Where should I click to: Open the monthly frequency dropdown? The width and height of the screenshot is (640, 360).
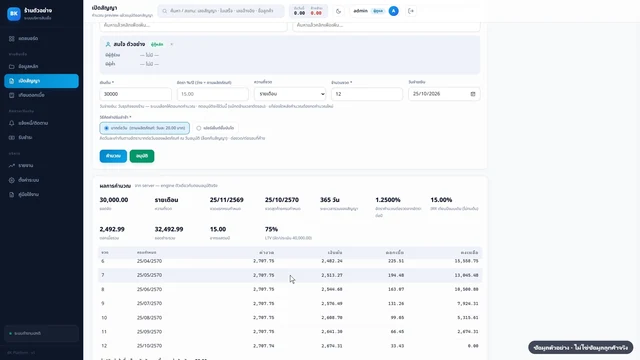pyautogui.click(x=290, y=94)
